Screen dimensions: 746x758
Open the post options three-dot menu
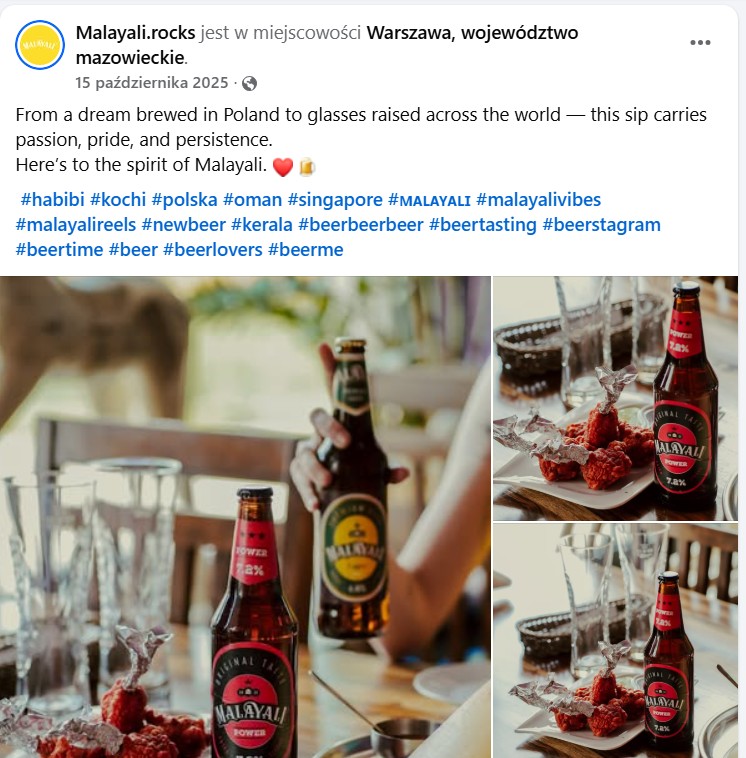click(x=700, y=43)
